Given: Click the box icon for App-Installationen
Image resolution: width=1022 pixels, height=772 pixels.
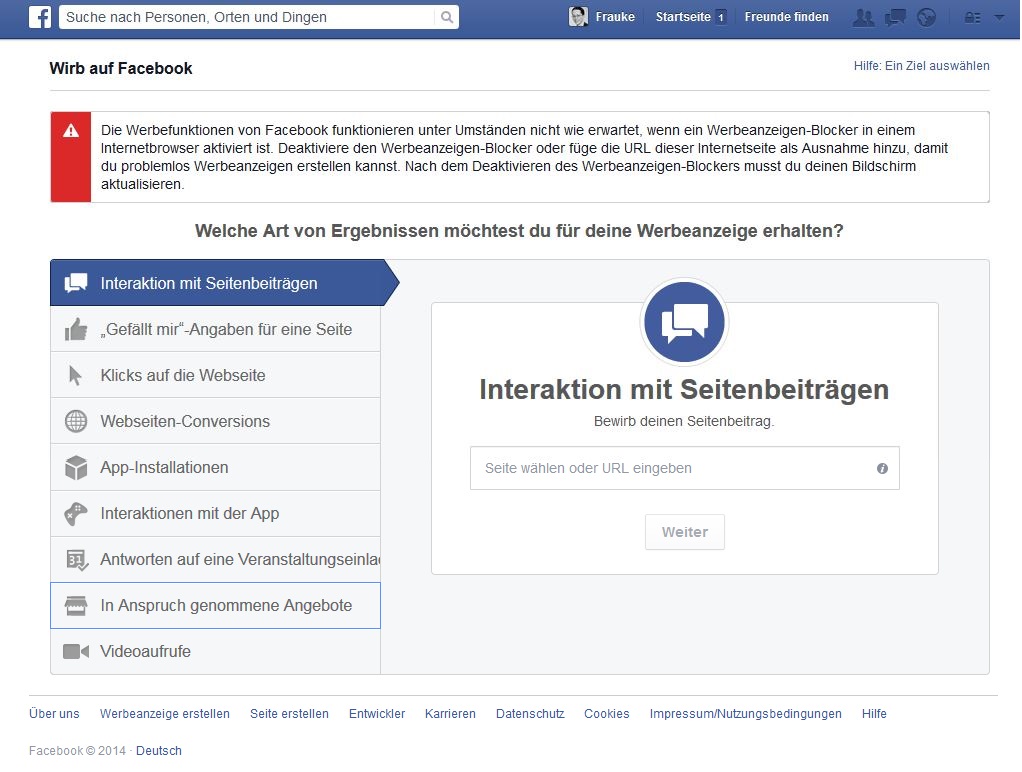Looking at the screenshot, I should (x=76, y=468).
